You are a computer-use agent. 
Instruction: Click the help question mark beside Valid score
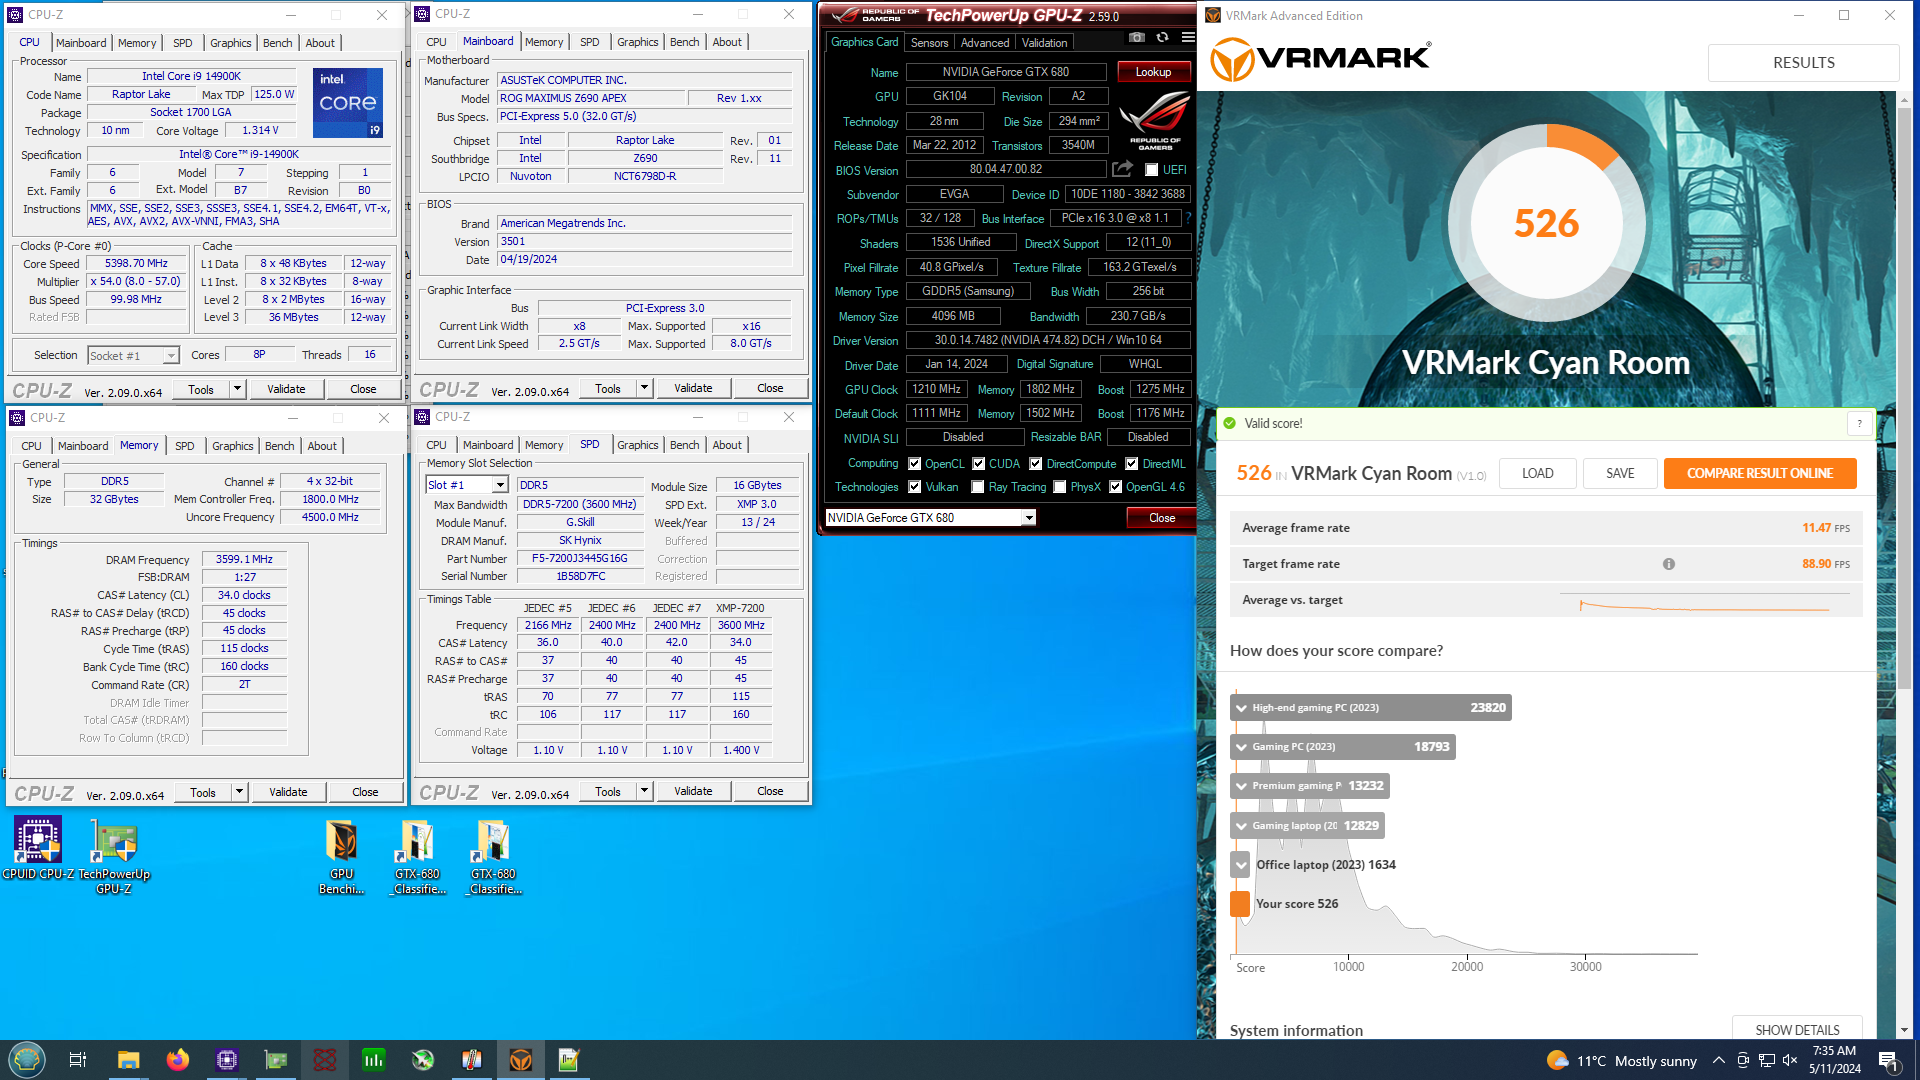pyautogui.click(x=1859, y=424)
